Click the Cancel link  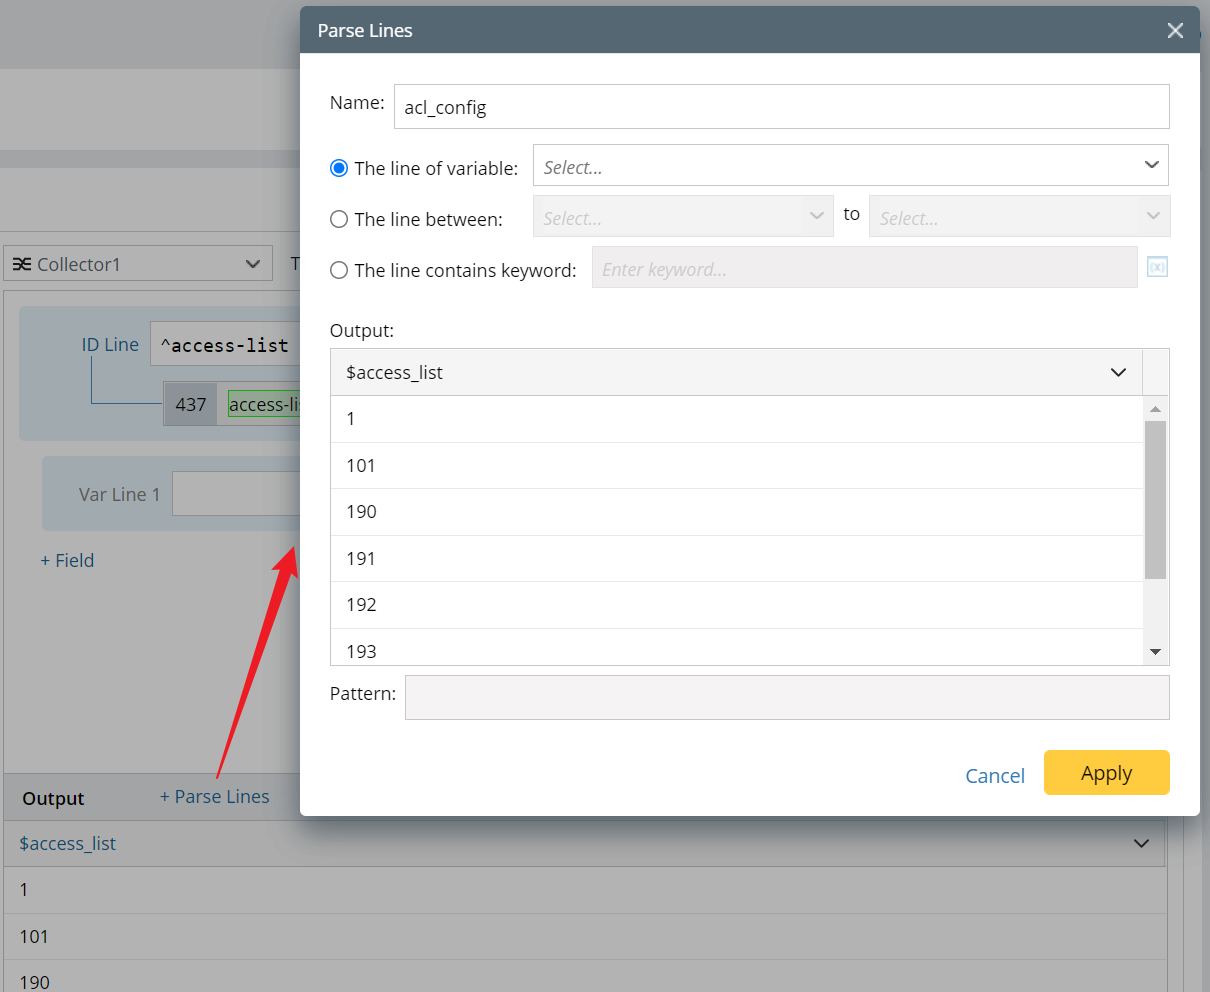point(994,775)
